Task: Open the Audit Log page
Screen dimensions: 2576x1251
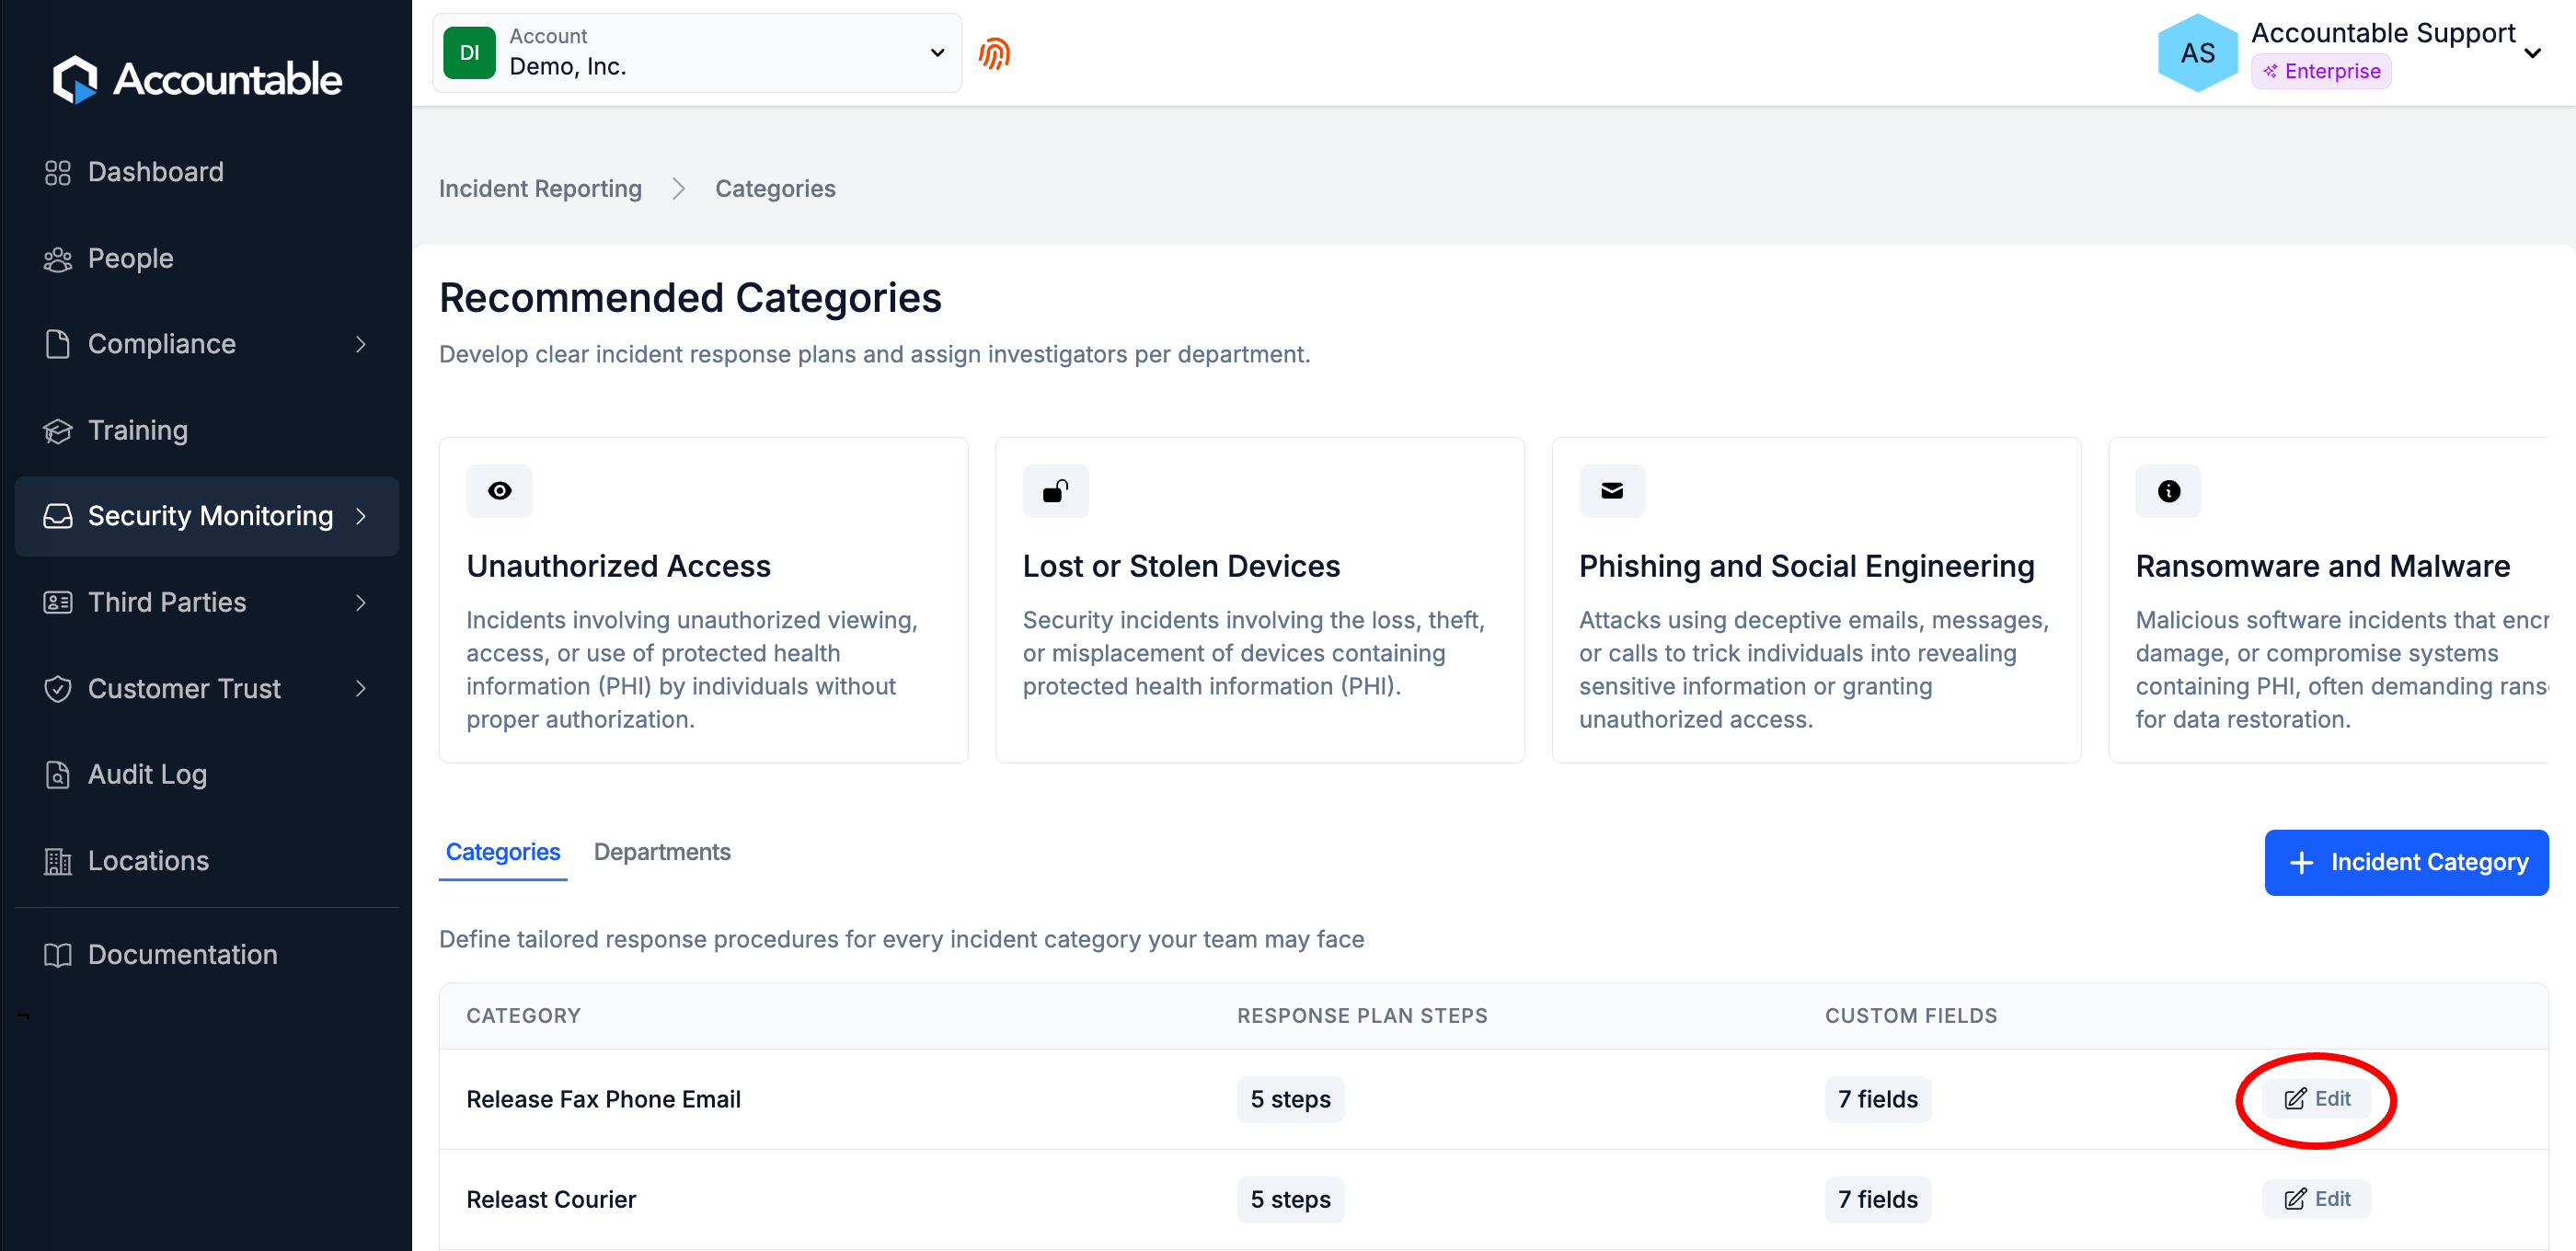Action: (x=147, y=774)
